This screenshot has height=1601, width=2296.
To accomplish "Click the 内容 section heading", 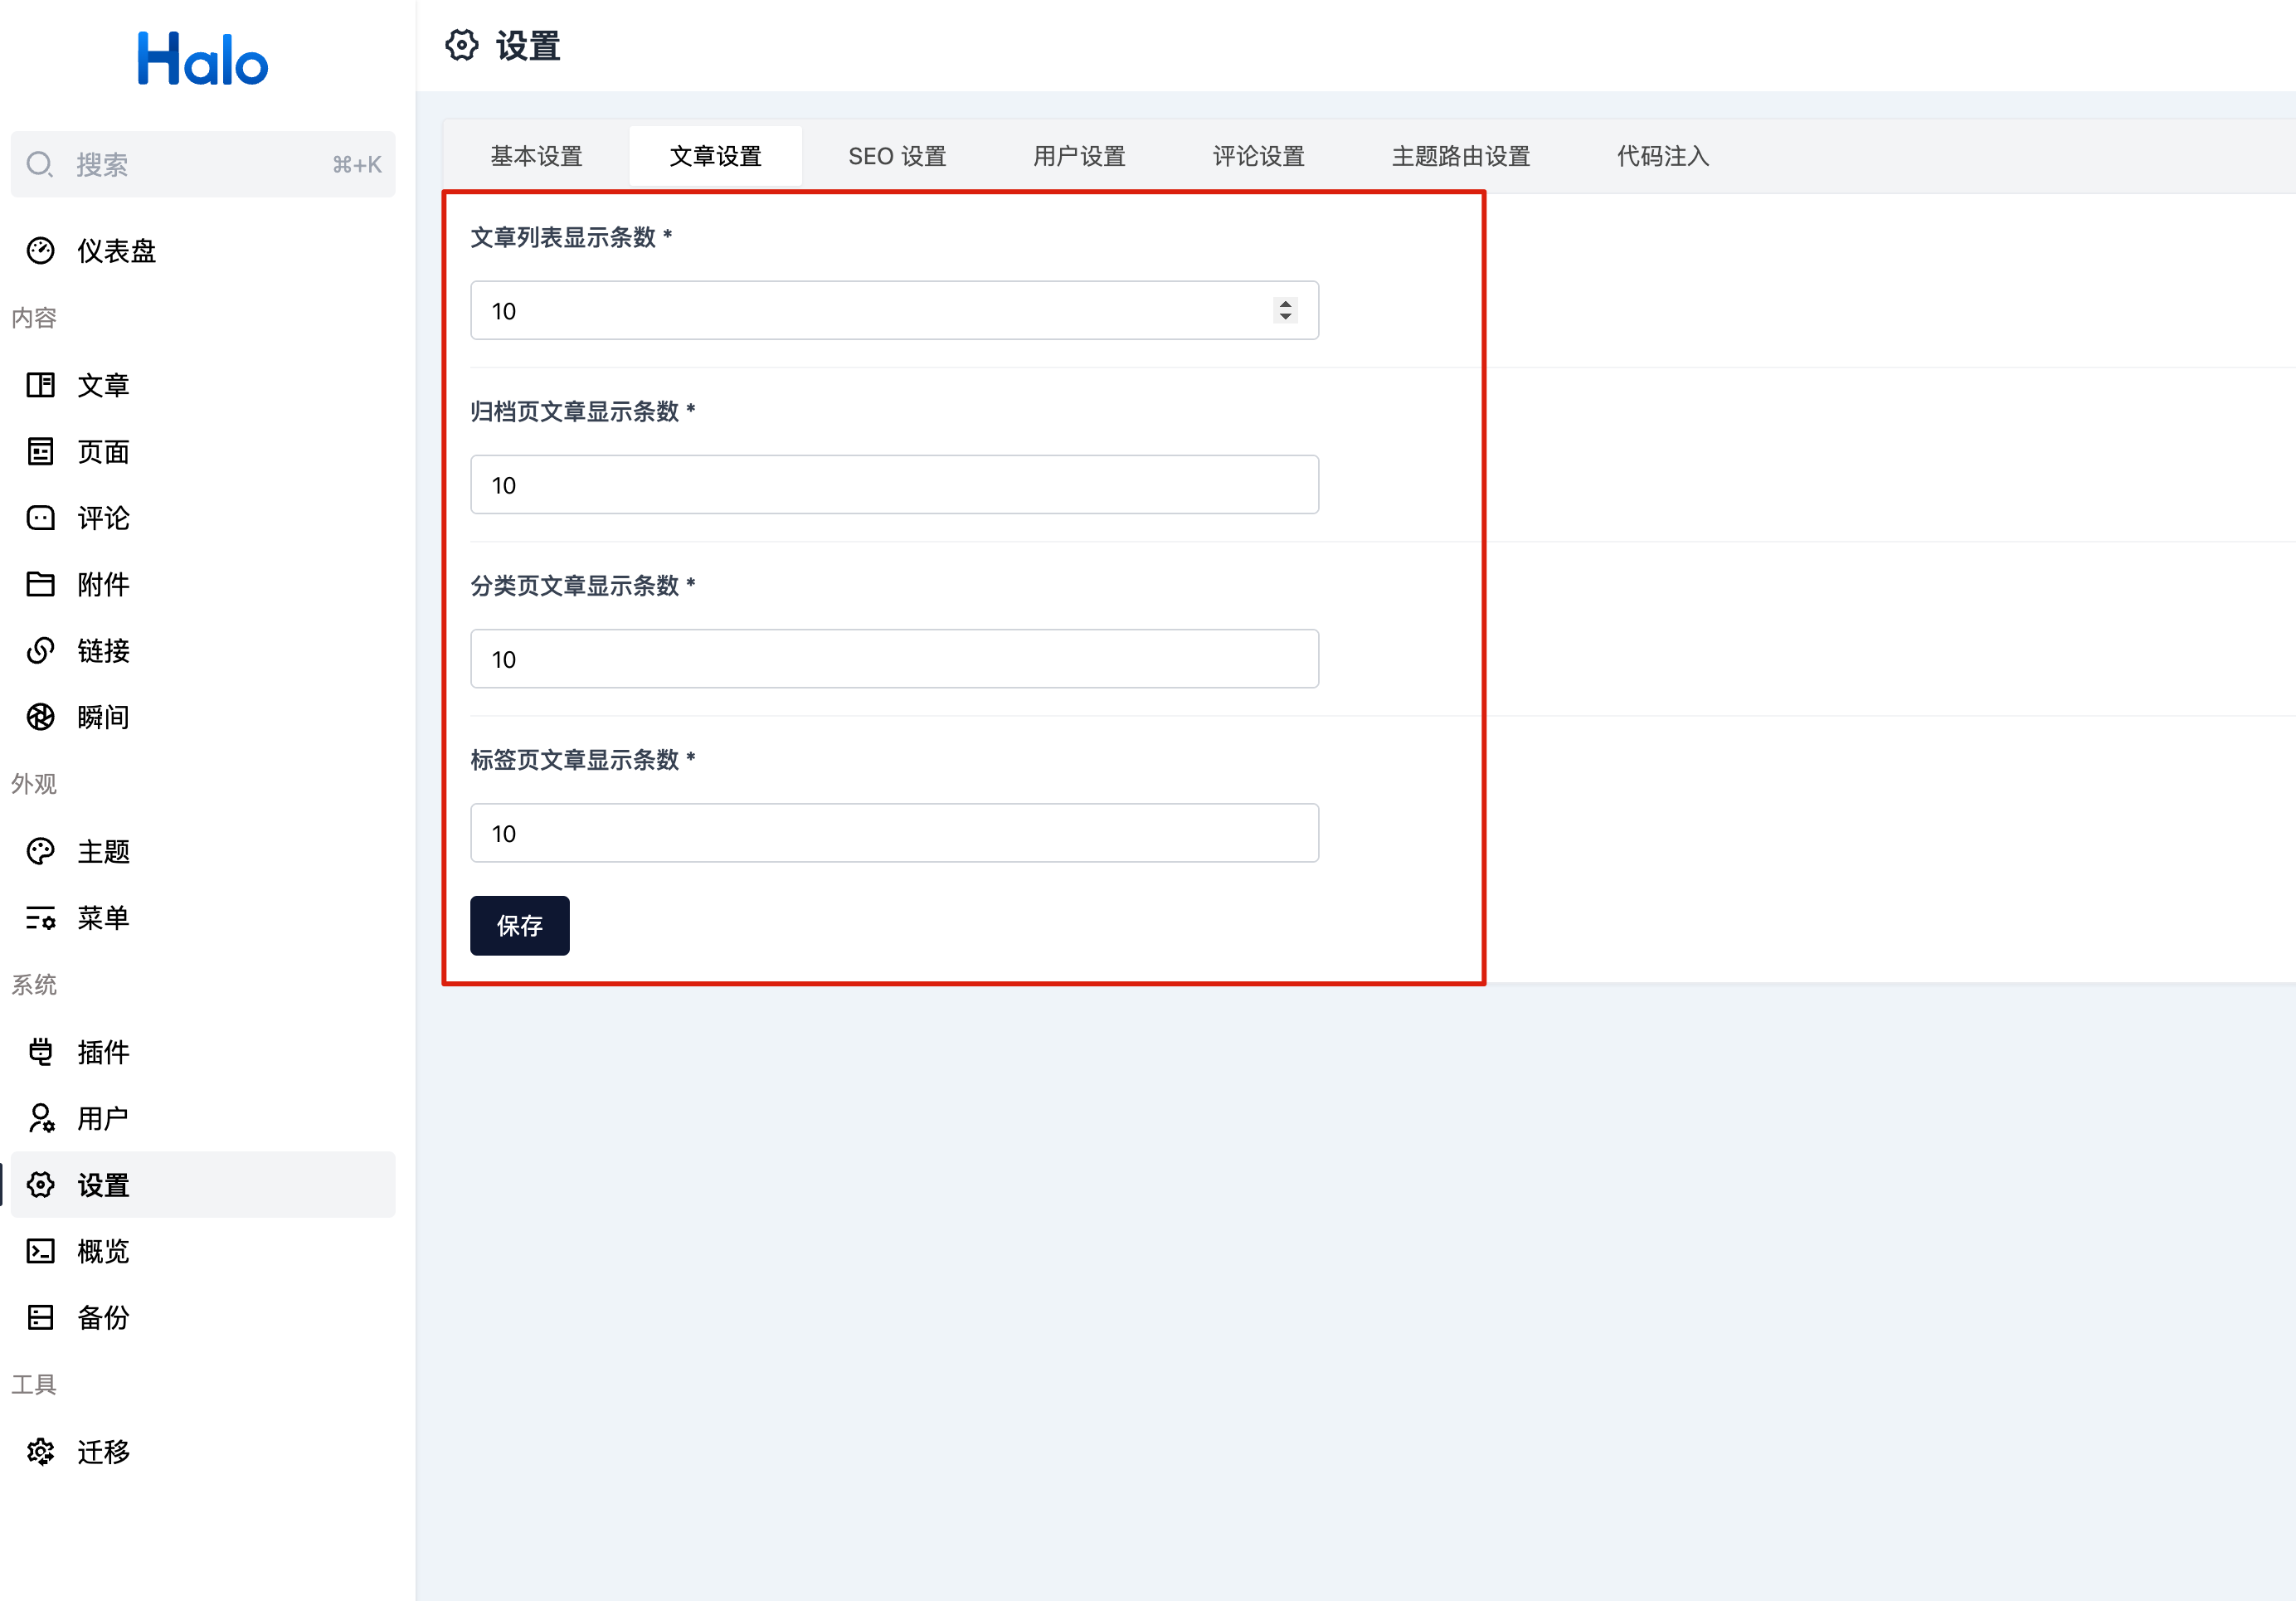I will (34, 318).
